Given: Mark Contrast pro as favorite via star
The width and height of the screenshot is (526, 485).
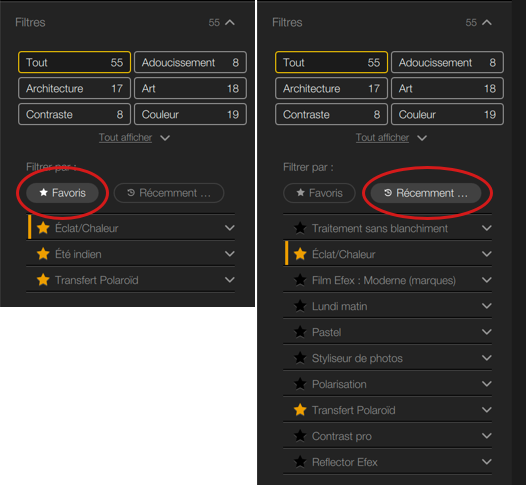Looking at the screenshot, I should pyautogui.click(x=300, y=436).
